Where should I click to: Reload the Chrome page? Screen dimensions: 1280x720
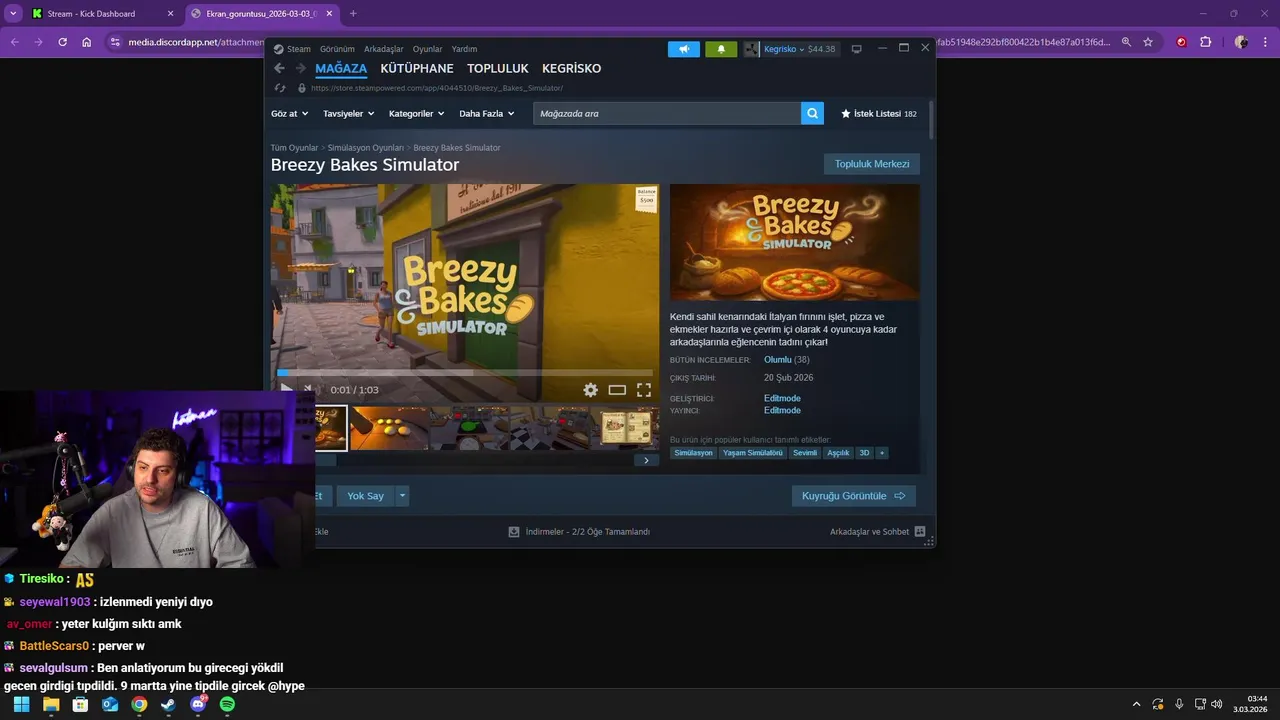[x=62, y=42]
